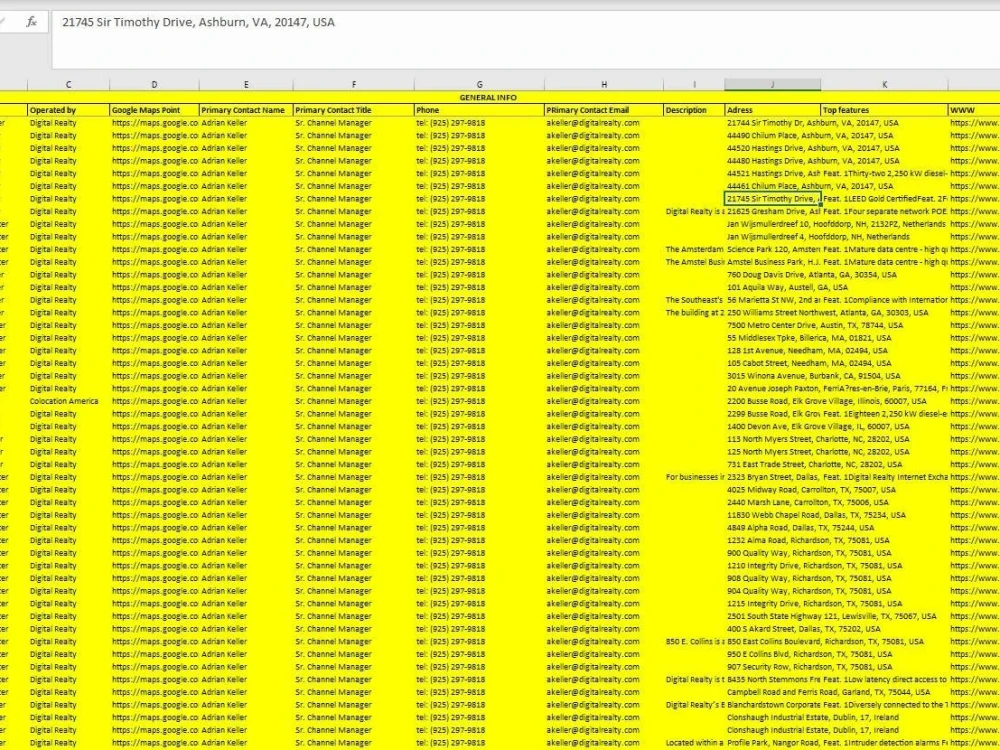
Task: Select the 'Primary Contact Name' header cell
Action: coord(246,110)
